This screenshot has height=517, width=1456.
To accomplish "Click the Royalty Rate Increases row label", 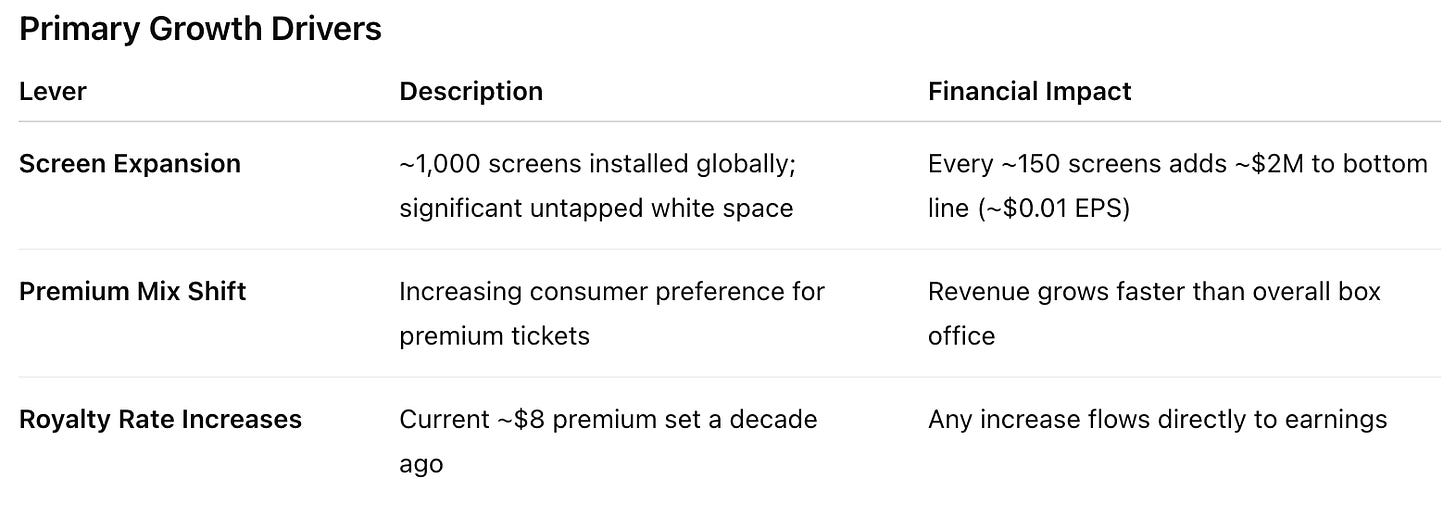I will click(160, 419).
